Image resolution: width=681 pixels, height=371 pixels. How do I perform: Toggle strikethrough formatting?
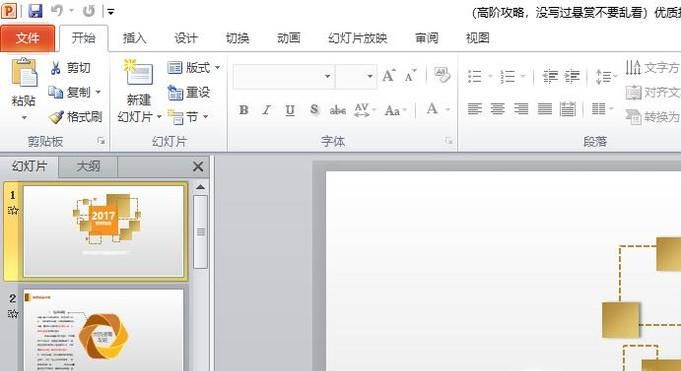coord(337,110)
